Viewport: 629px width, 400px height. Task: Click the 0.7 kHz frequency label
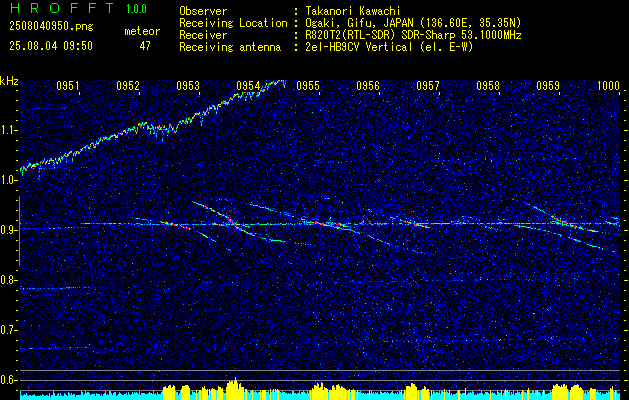9,330
